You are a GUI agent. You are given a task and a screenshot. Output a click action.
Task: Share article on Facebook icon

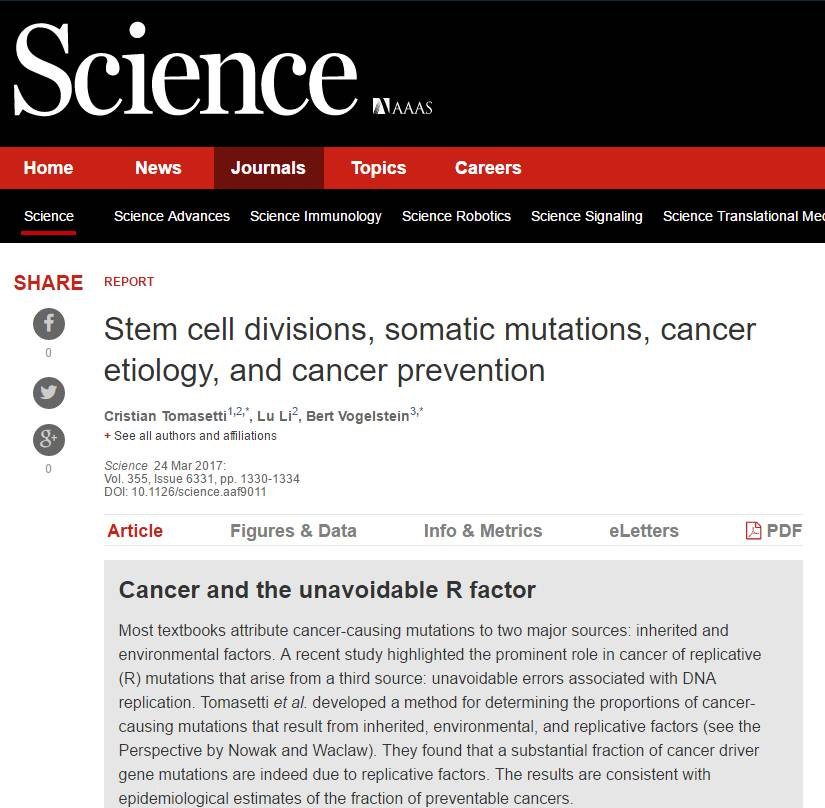(48, 323)
